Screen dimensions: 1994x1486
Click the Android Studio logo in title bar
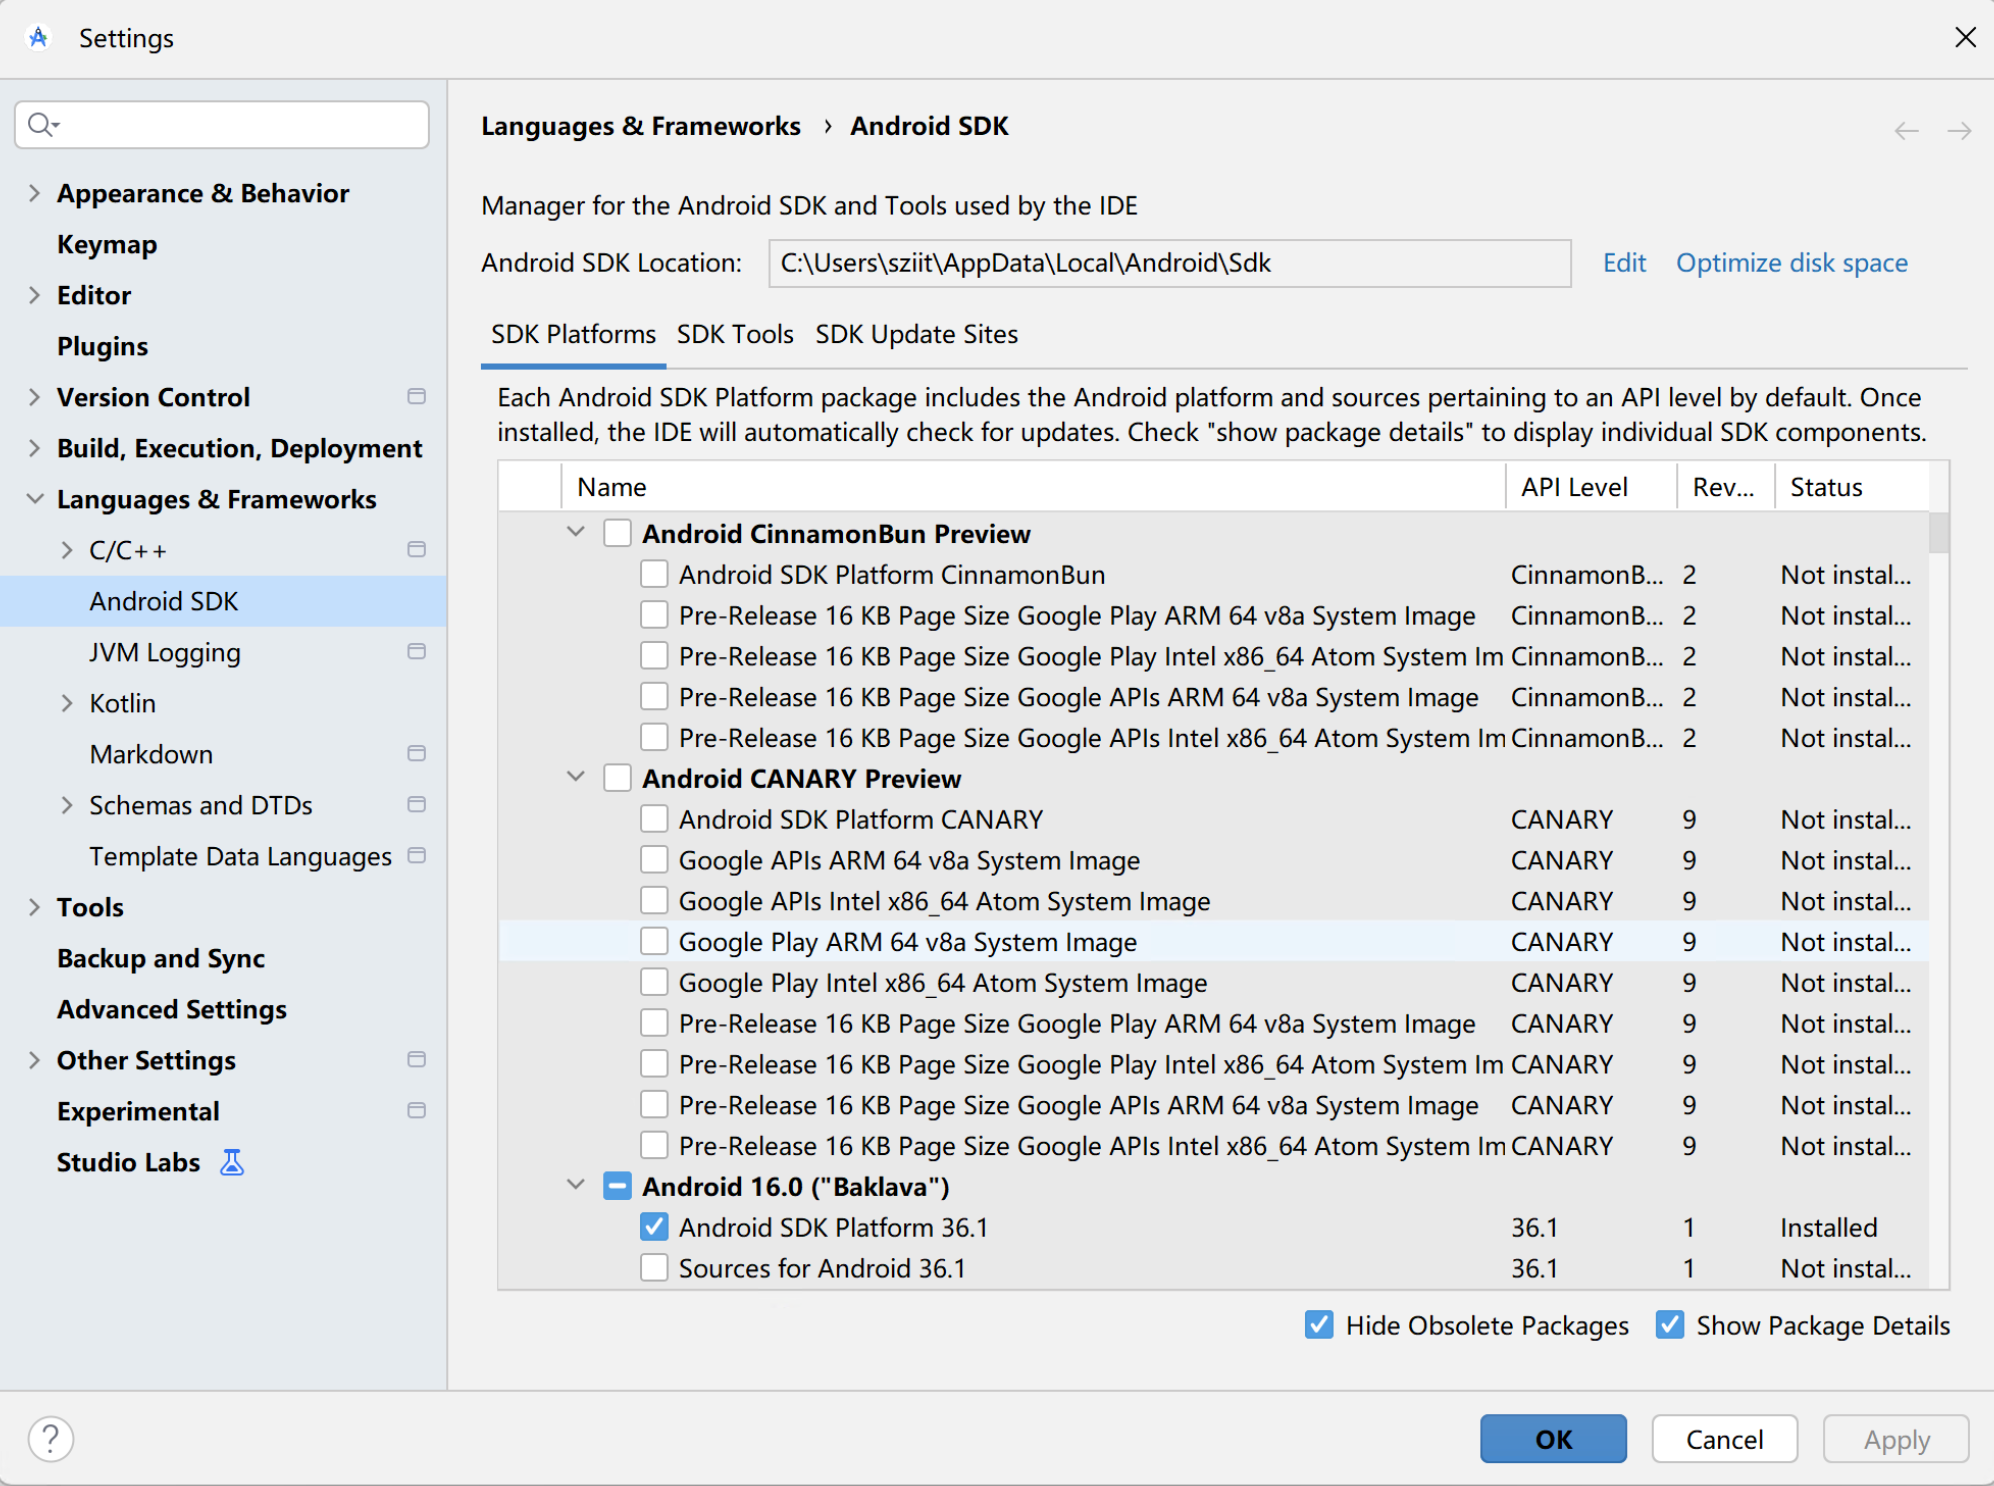coord(38,38)
